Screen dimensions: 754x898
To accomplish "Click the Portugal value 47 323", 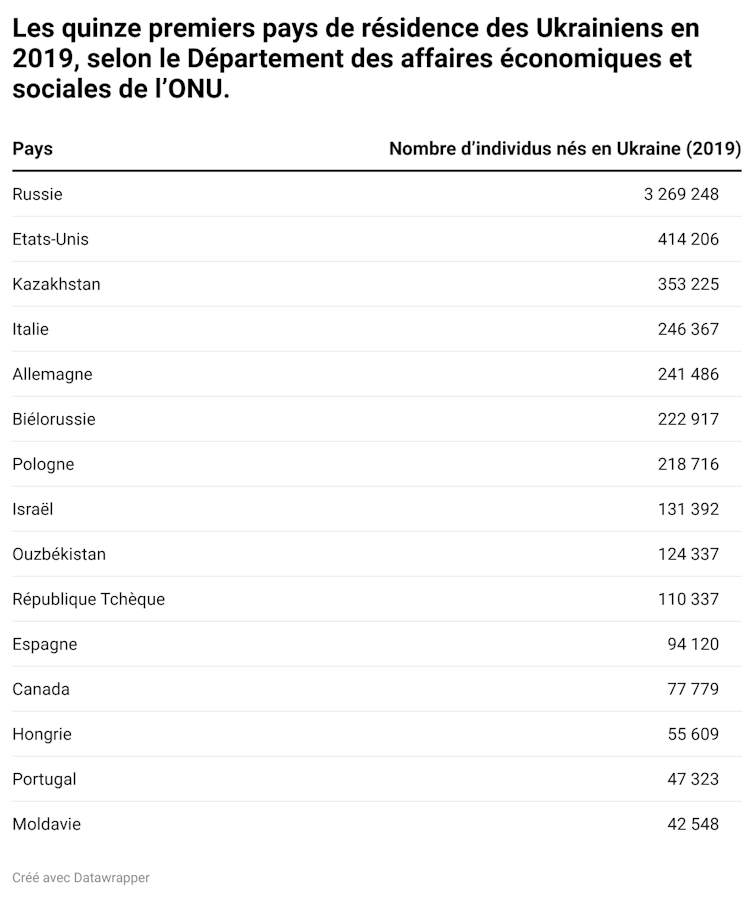I will pos(693,779).
